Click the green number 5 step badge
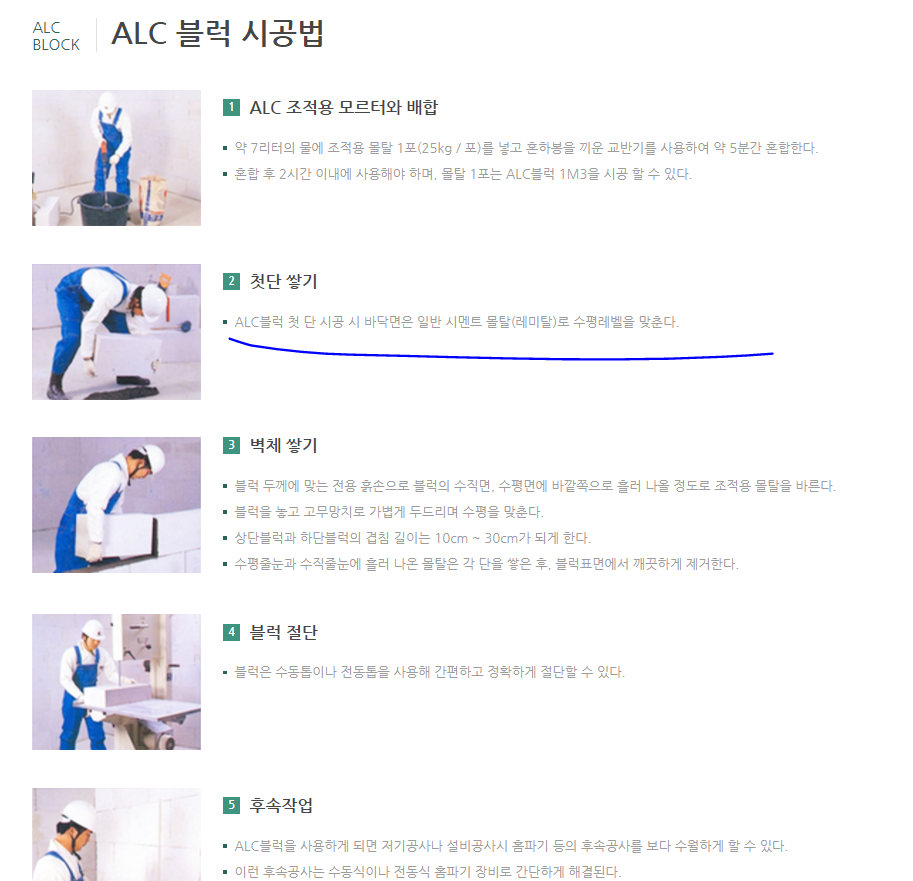The width and height of the screenshot is (913, 881). point(231,805)
